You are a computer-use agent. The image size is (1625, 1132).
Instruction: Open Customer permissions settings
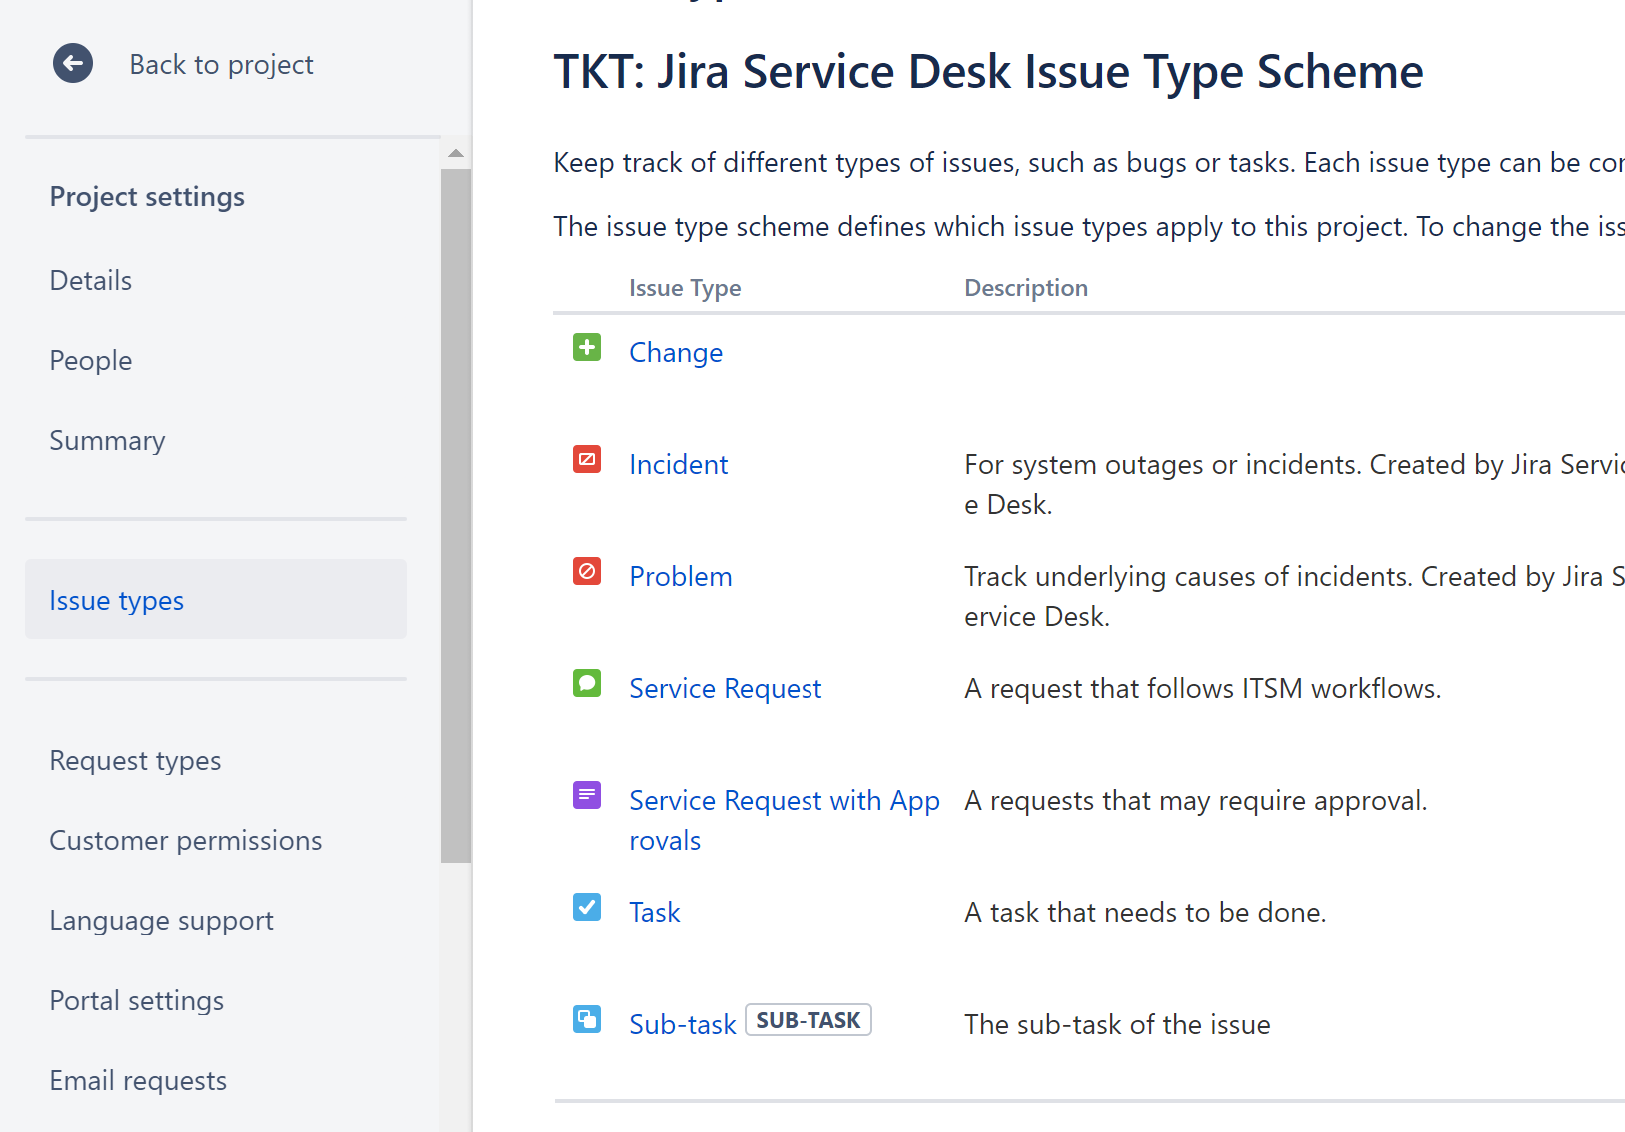186,841
